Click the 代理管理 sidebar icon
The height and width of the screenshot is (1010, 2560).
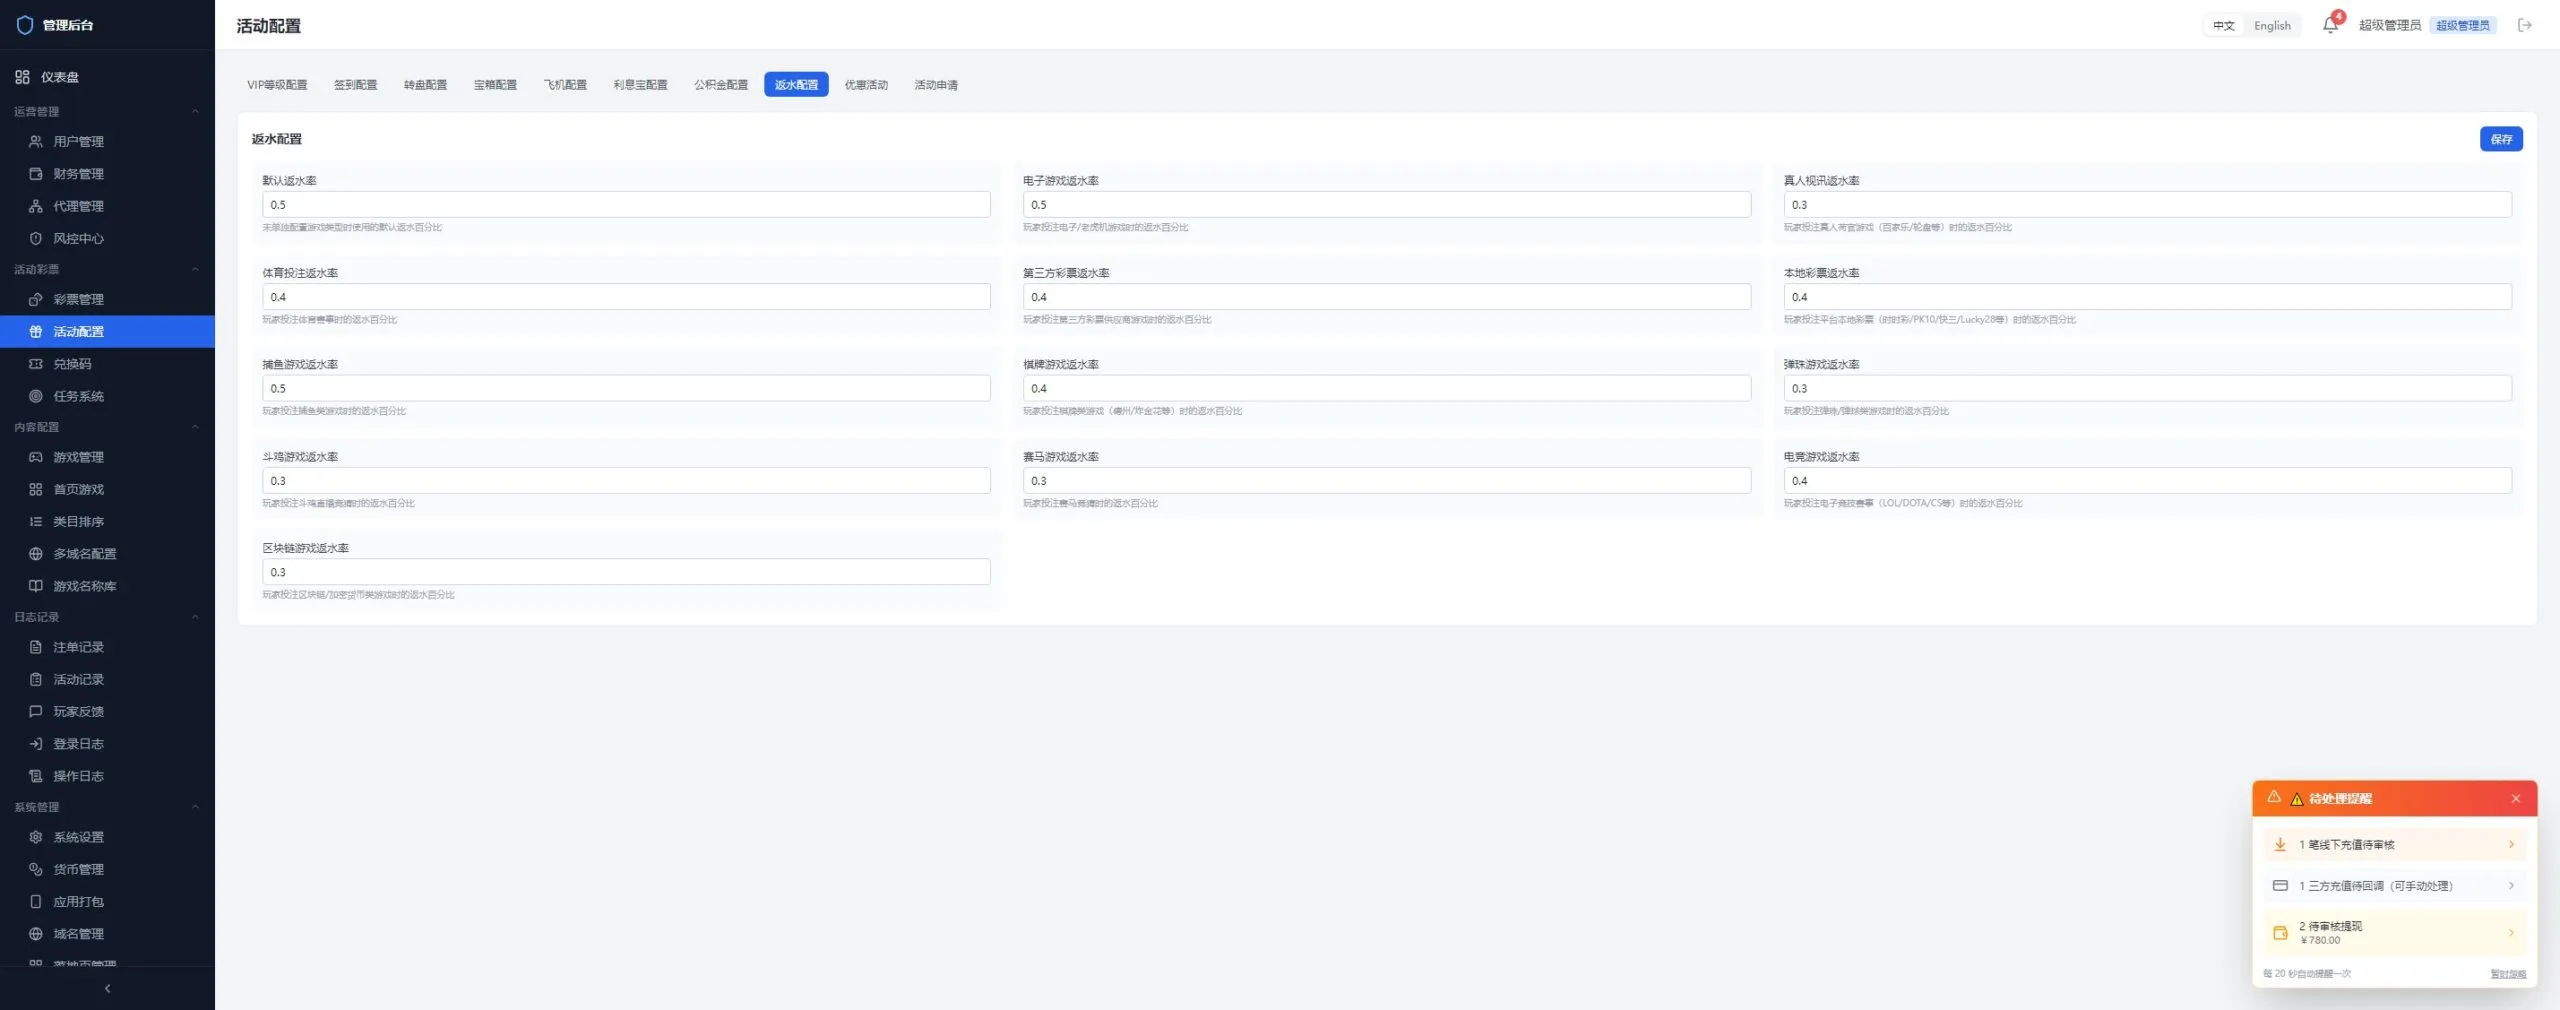click(36, 206)
